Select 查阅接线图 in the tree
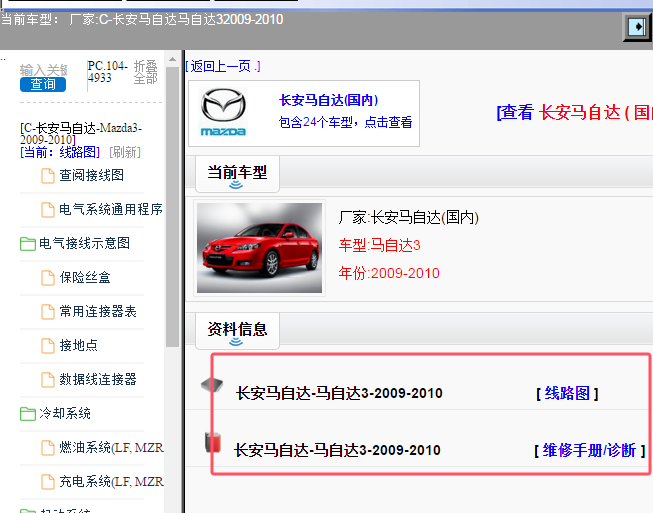The height and width of the screenshot is (513, 653). coord(92,175)
